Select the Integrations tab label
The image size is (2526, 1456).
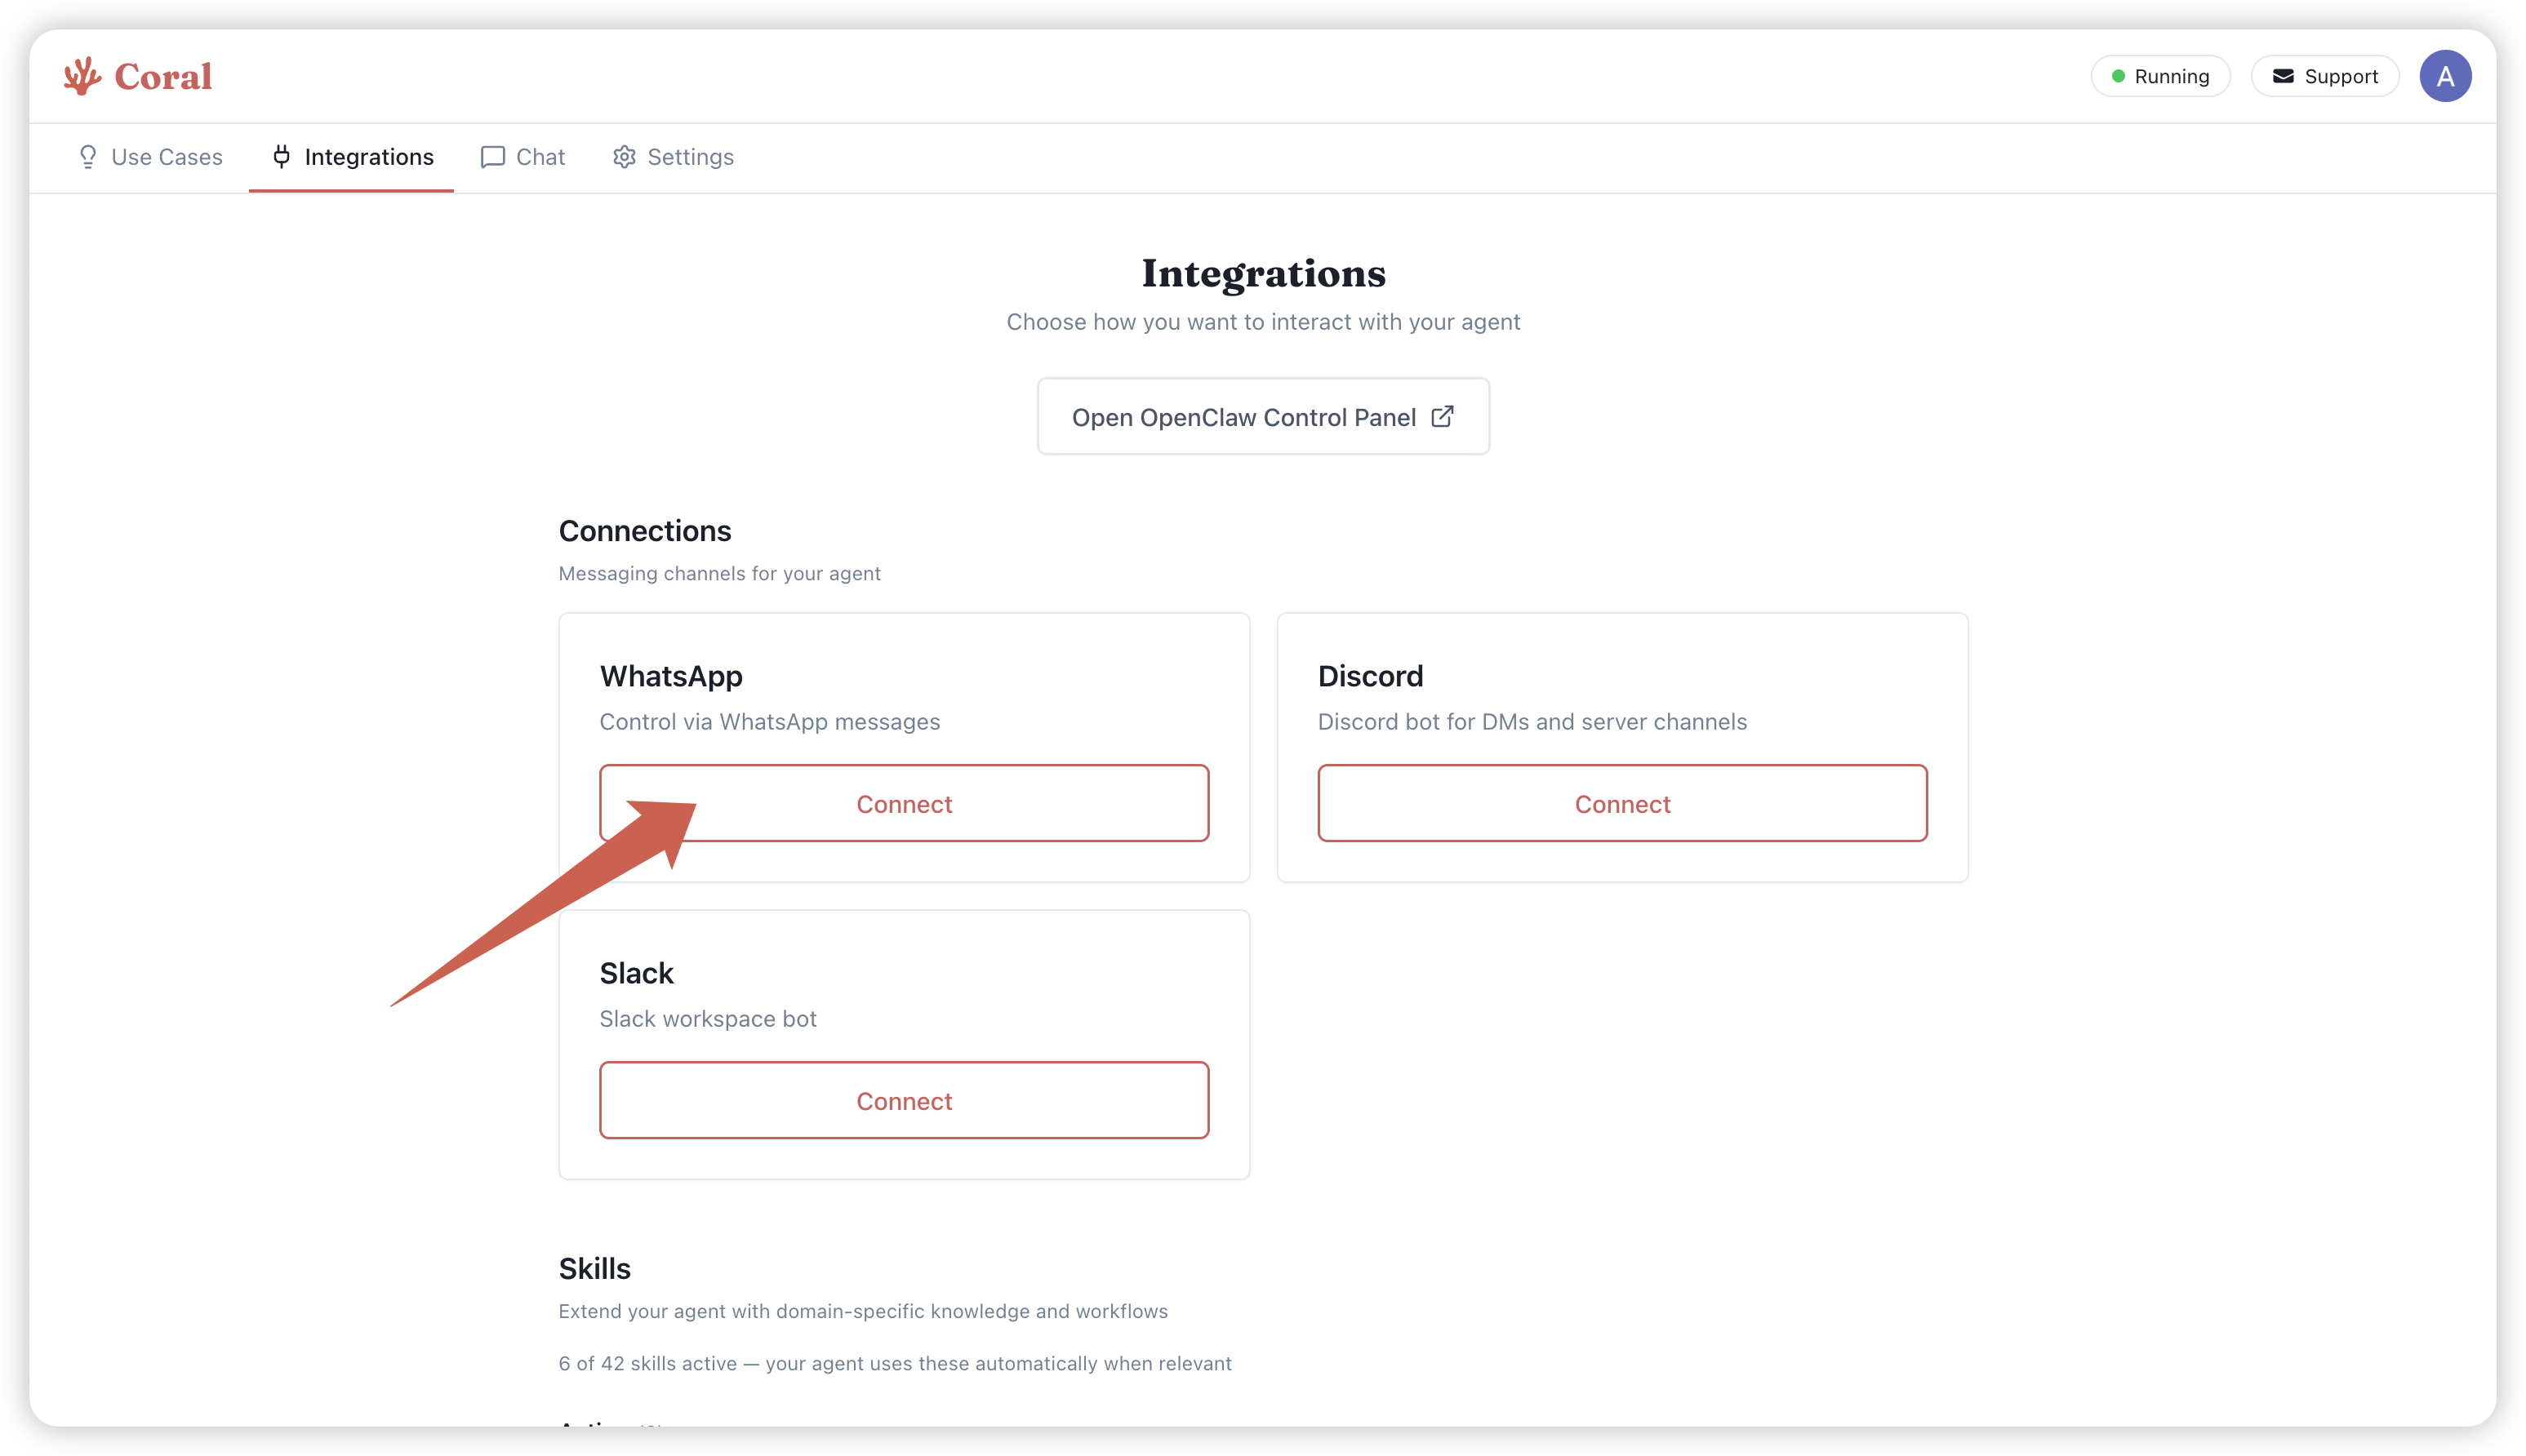click(x=369, y=157)
